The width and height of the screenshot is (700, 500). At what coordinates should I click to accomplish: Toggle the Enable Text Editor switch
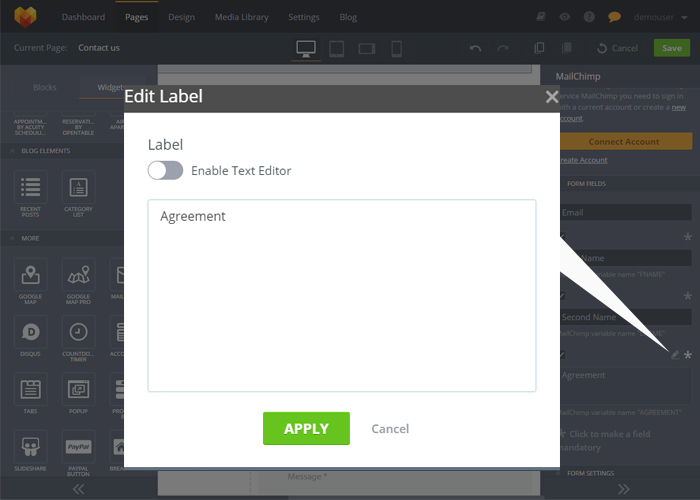[165, 171]
